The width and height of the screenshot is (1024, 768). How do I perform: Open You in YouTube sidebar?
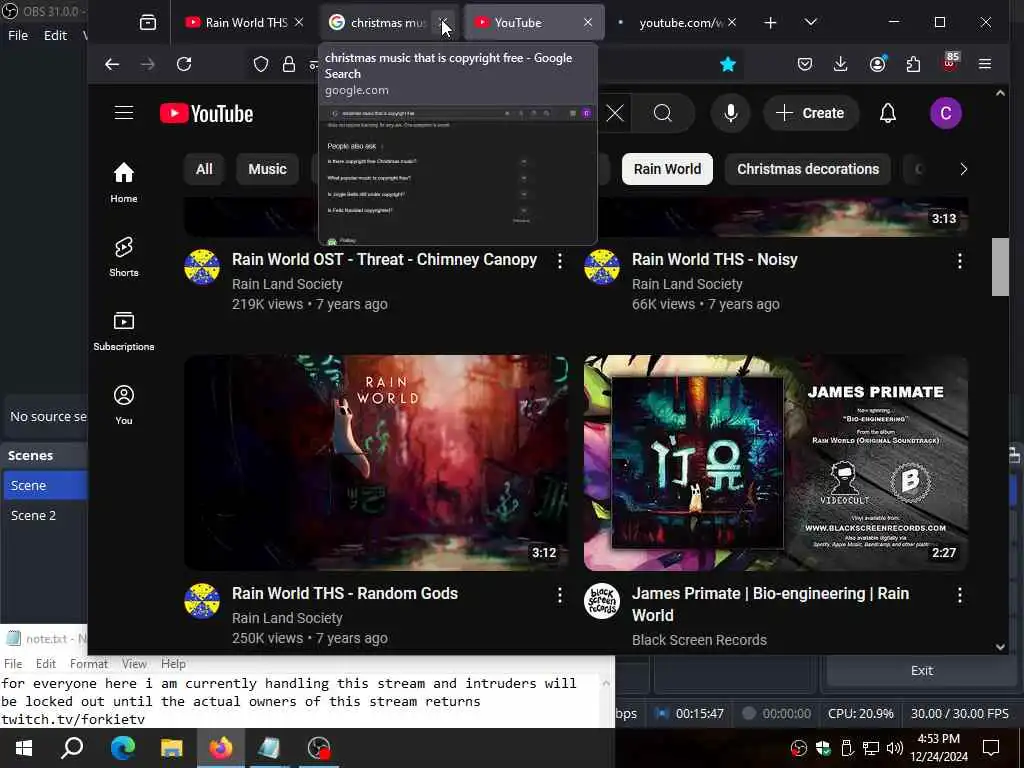(123, 405)
